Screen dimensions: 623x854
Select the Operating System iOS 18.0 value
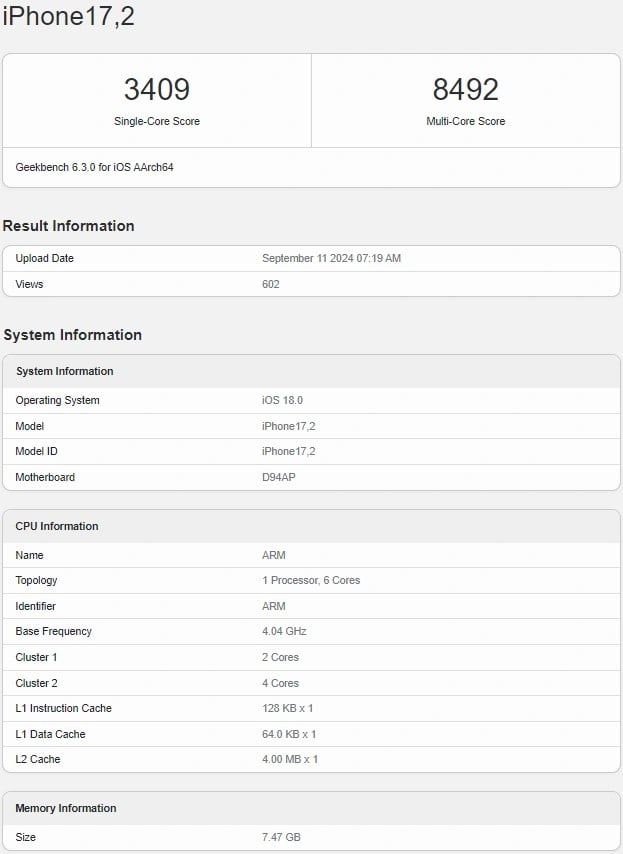pyautogui.click(x=278, y=400)
